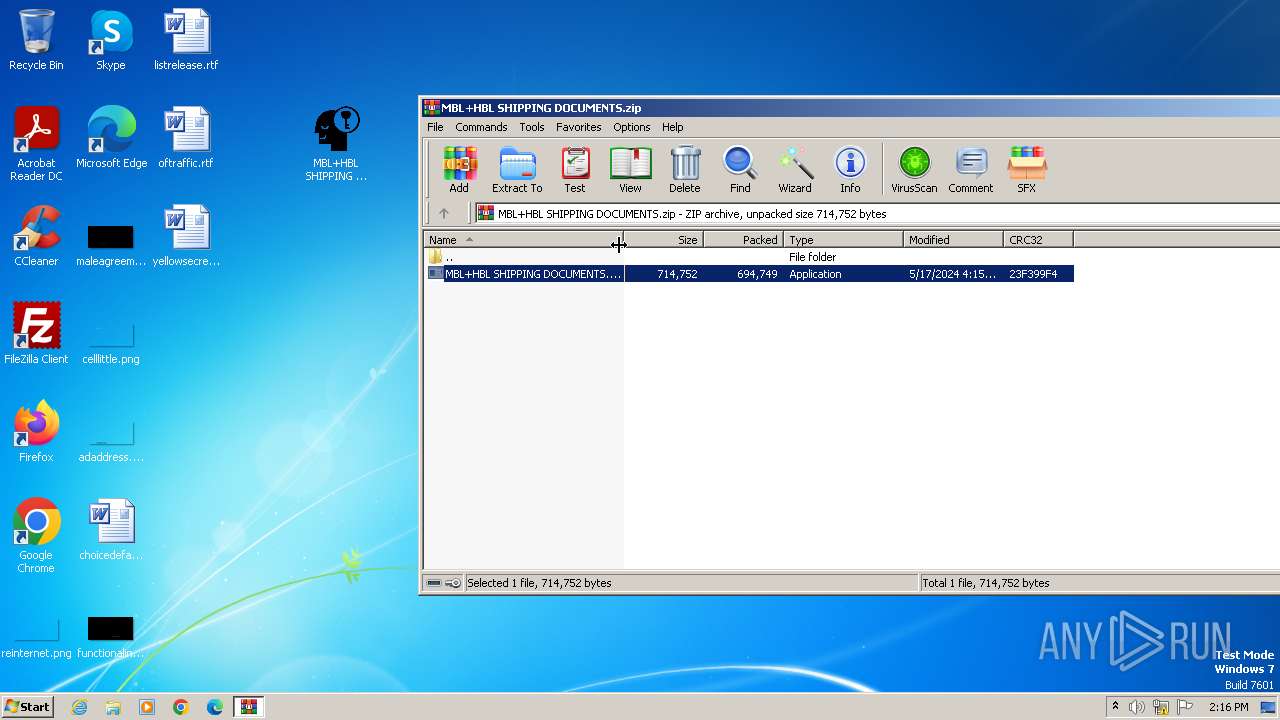Viewport: 1280px width, 720px height.
Task: Open the Favorites menu
Action: tap(579, 127)
